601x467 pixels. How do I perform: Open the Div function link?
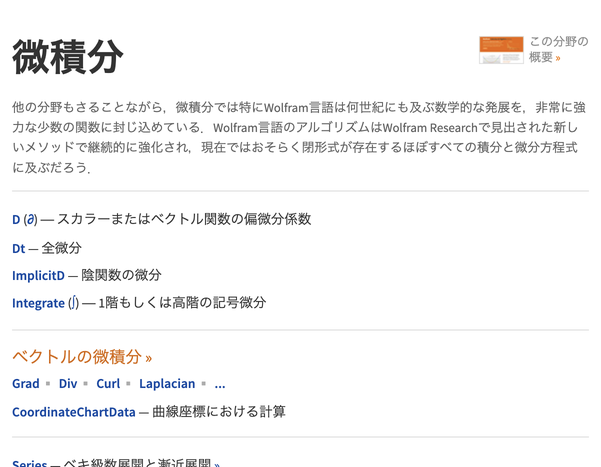[x=68, y=384]
